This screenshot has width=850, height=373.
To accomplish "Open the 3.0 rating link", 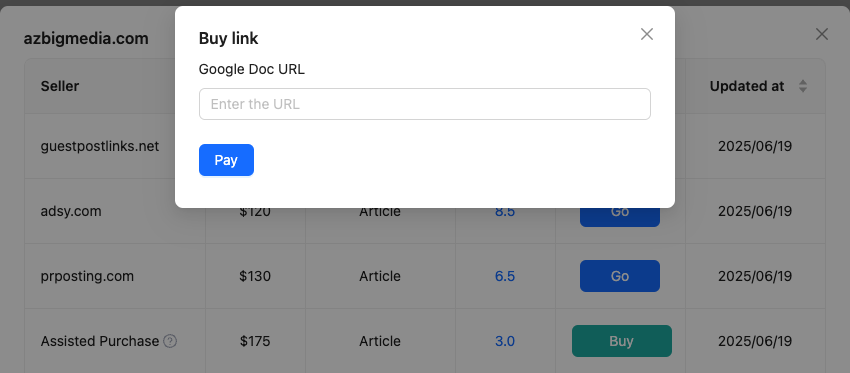I will pyautogui.click(x=505, y=341).
